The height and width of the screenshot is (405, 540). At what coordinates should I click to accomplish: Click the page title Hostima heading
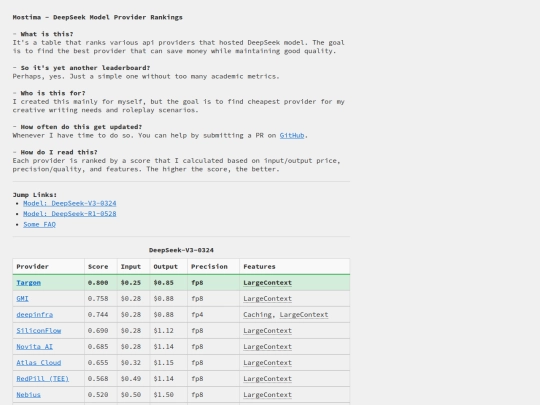97,17
